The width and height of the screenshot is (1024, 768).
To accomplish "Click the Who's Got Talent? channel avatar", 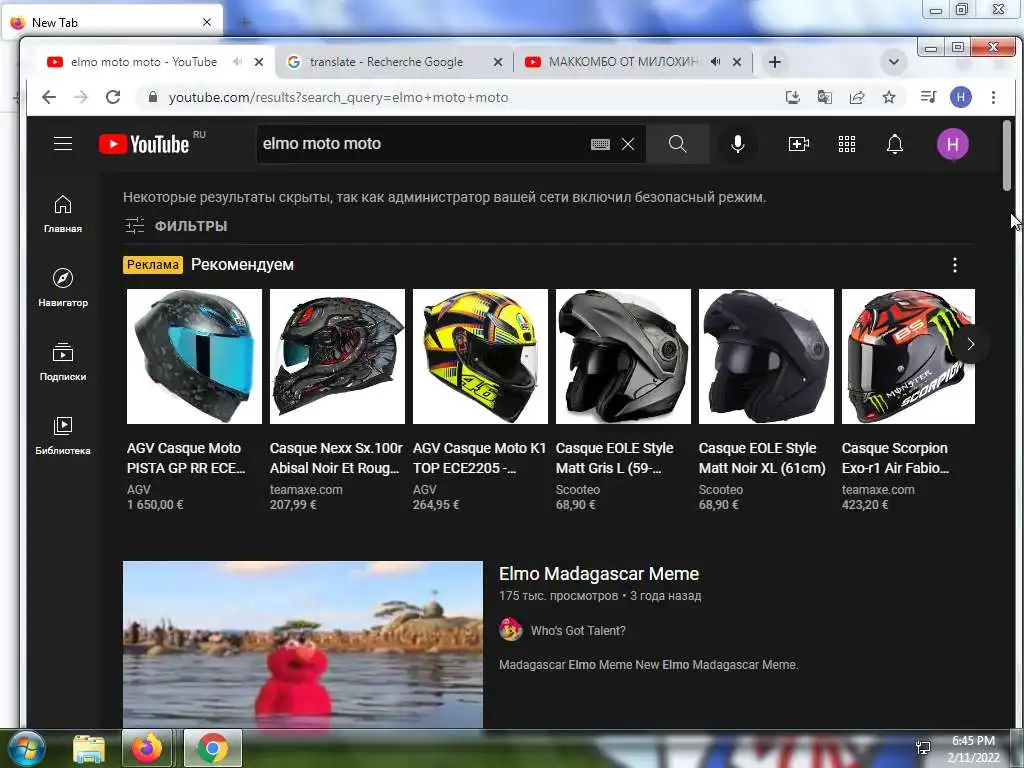I will click(511, 630).
